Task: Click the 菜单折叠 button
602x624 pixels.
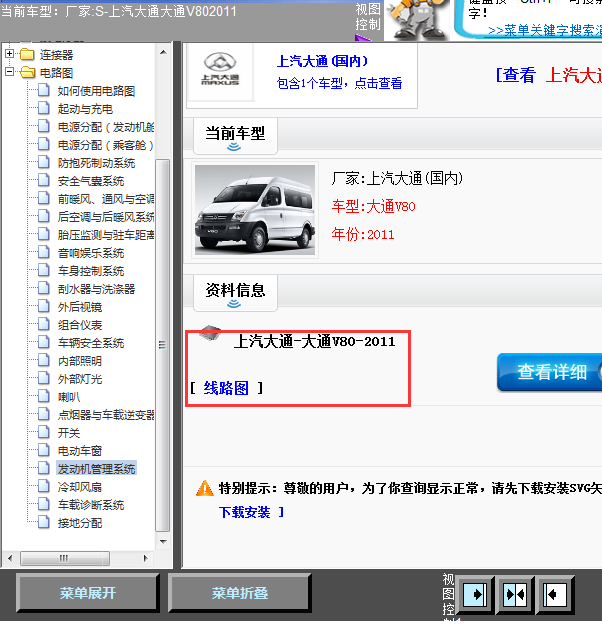Action: click(x=240, y=593)
